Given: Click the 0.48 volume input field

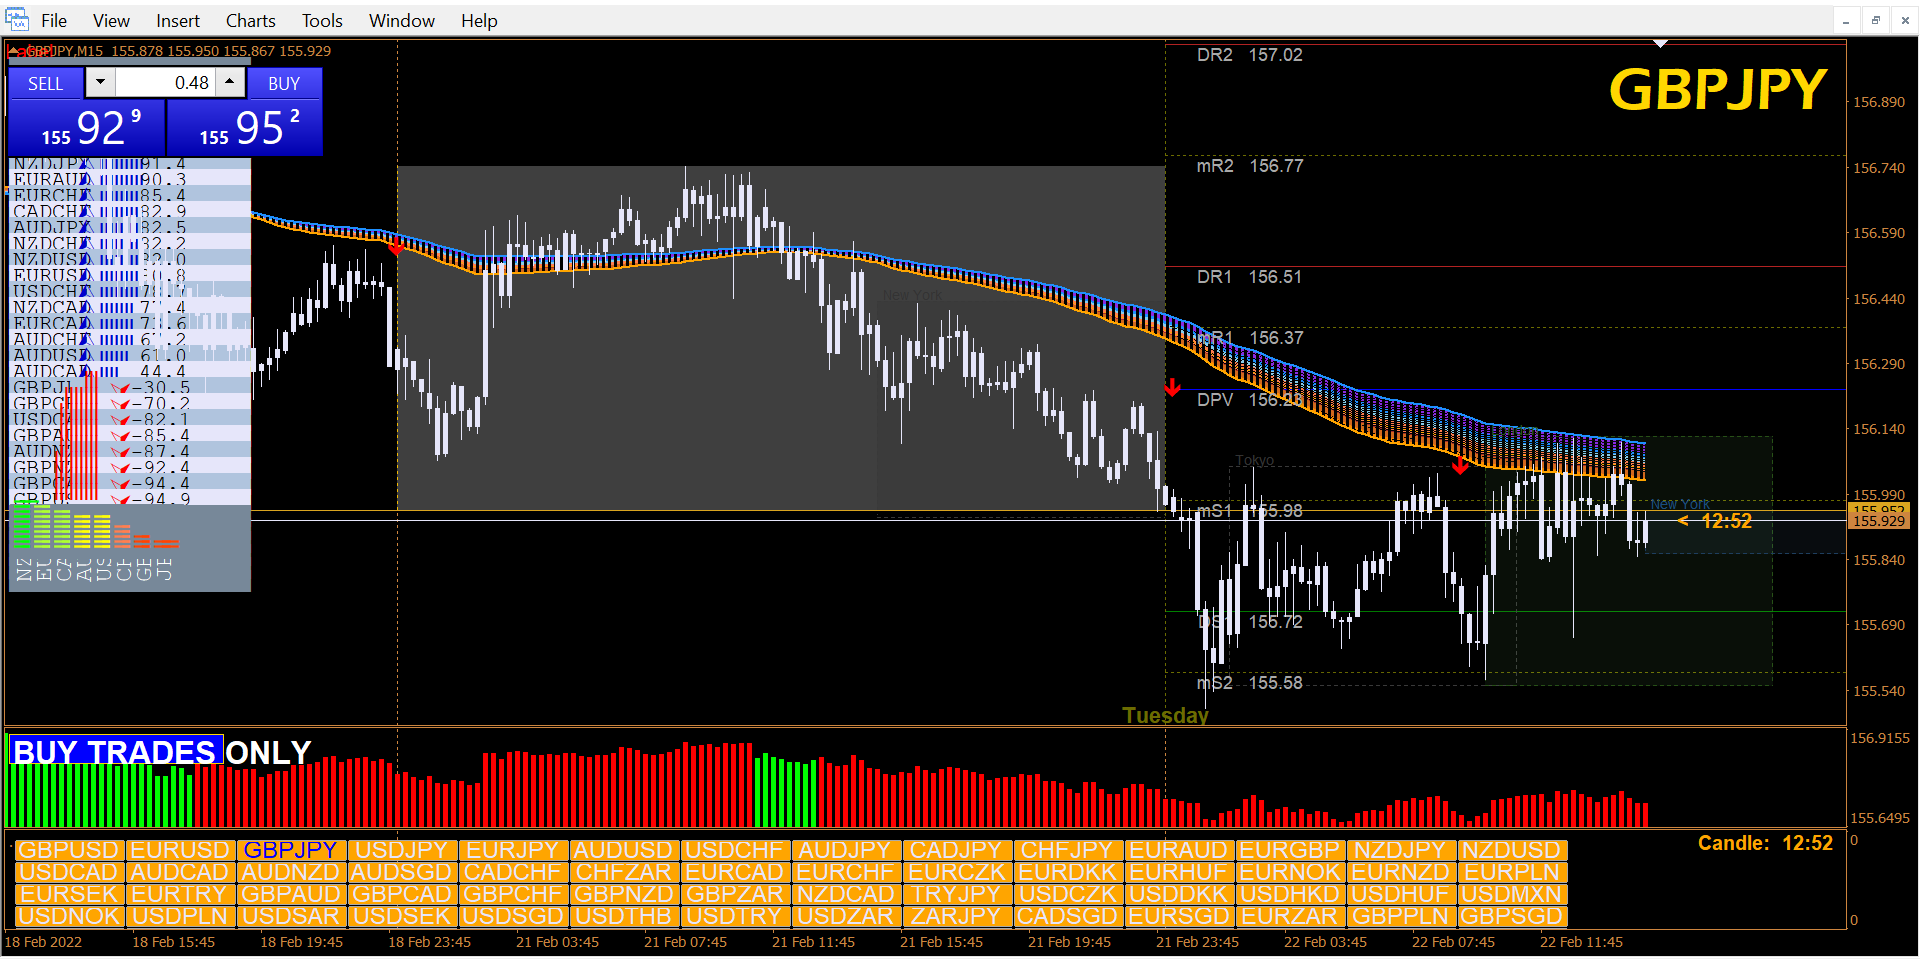Looking at the screenshot, I should click(165, 83).
